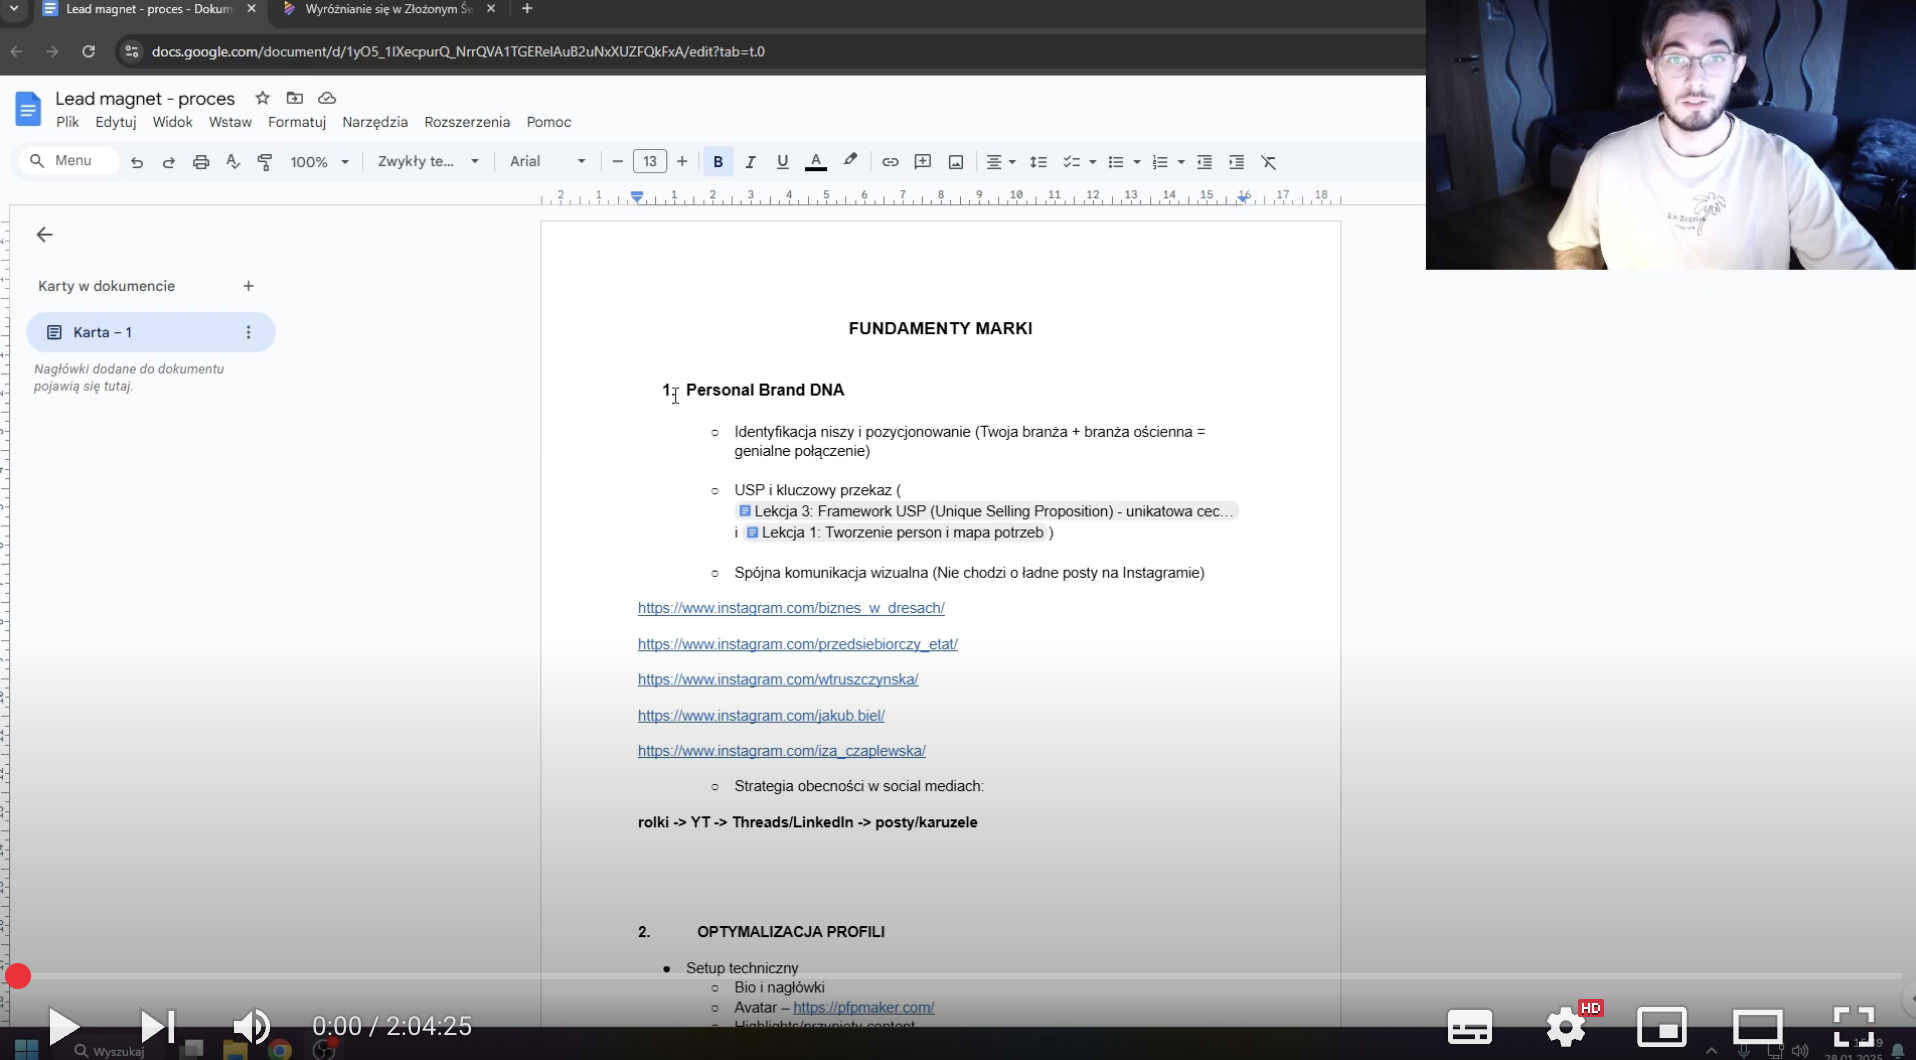Click the font size input field

[650, 162]
